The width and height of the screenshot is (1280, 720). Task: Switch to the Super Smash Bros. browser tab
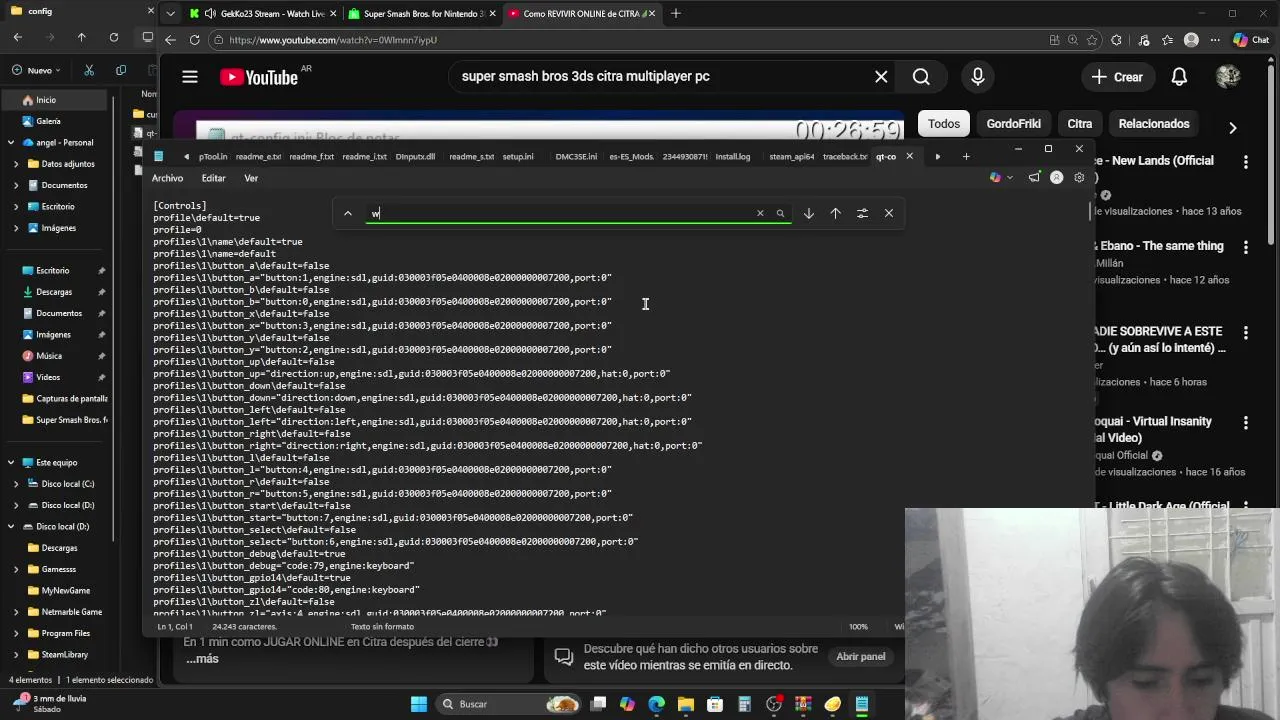click(x=421, y=14)
